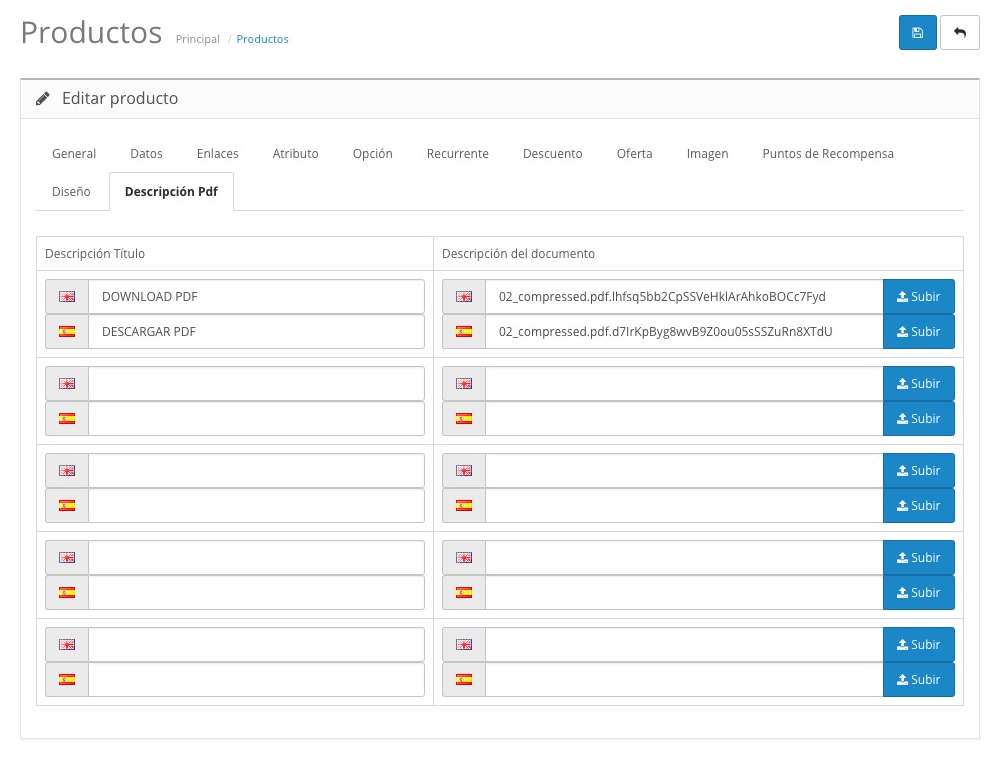This screenshot has width=1000, height=764.
Task: Click Spanish flag icon beside DESCARGAR PDF
Action: pos(67,332)
